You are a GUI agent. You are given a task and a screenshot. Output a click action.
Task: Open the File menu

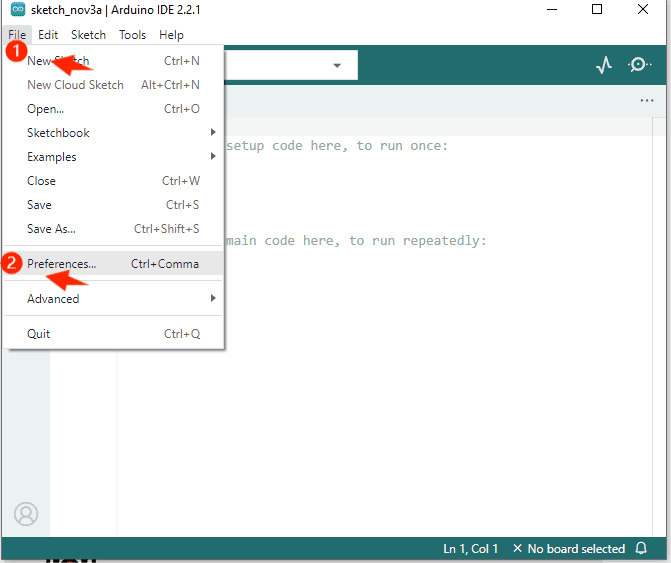click(x=17, y=35)
